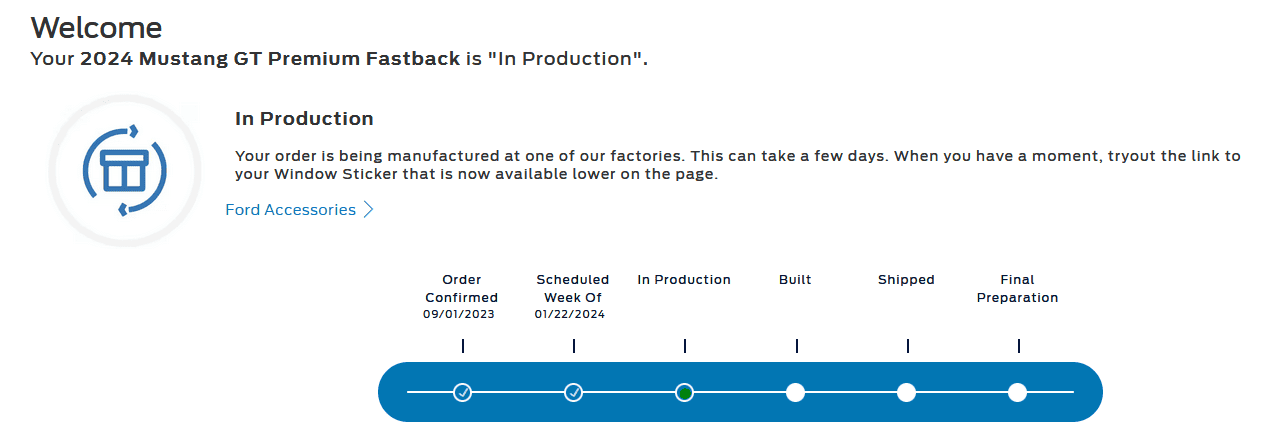
Task: Click the Final Preparation timeline label
Action: pyautogui.click(x=1017, y=289)
